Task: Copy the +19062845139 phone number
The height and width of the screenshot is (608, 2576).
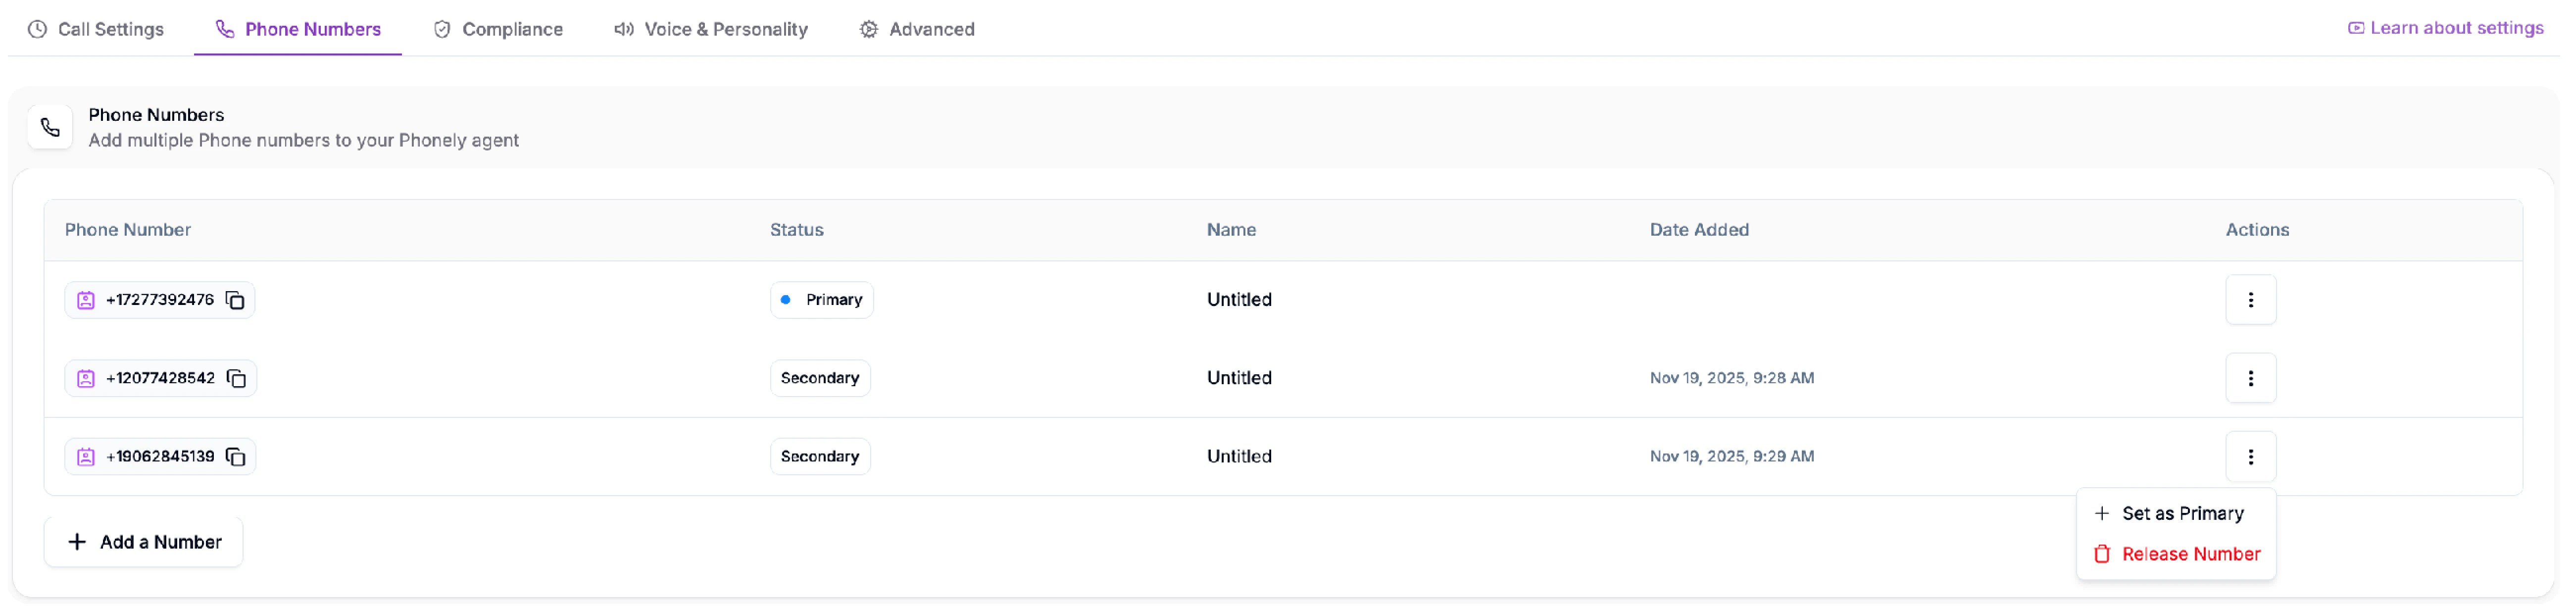Action: (x=236, y=456)
